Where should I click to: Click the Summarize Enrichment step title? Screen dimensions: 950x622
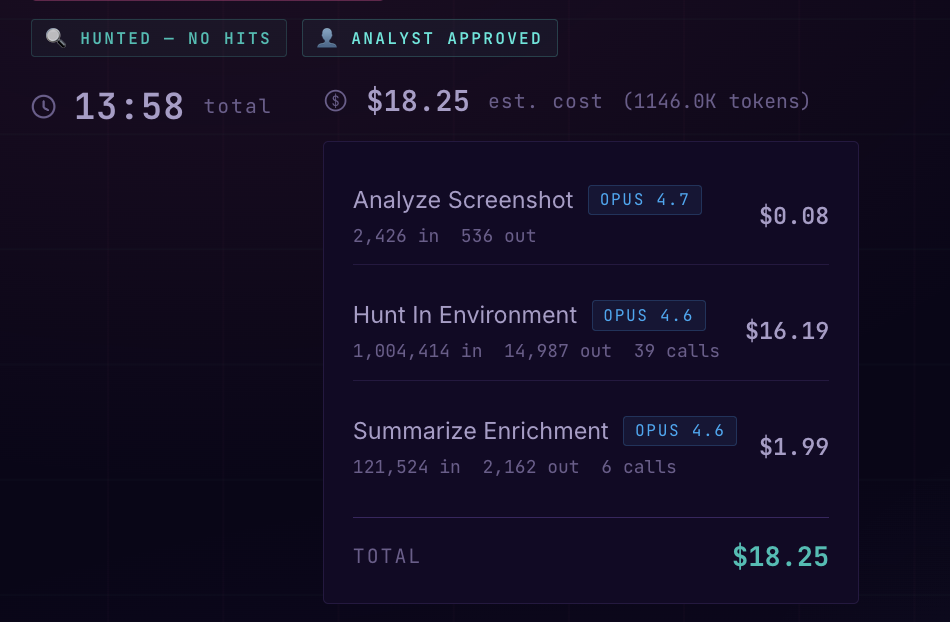(480, 431)
